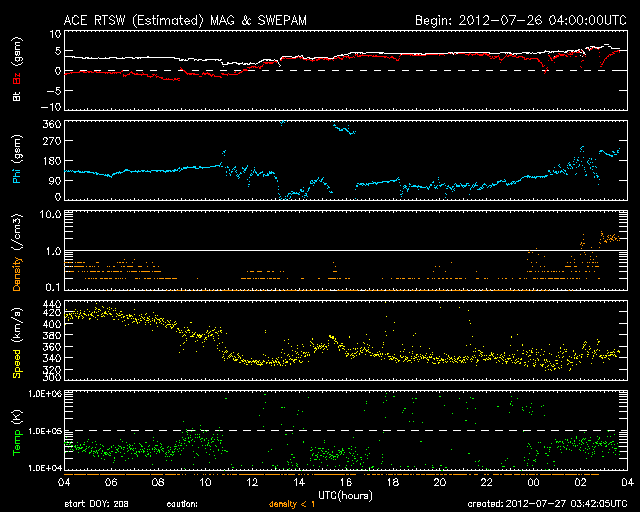Viewport: 640px width, 512px height.
Task: Click the '400' tick on the Speed axis
Action: [x=52, y=325]
